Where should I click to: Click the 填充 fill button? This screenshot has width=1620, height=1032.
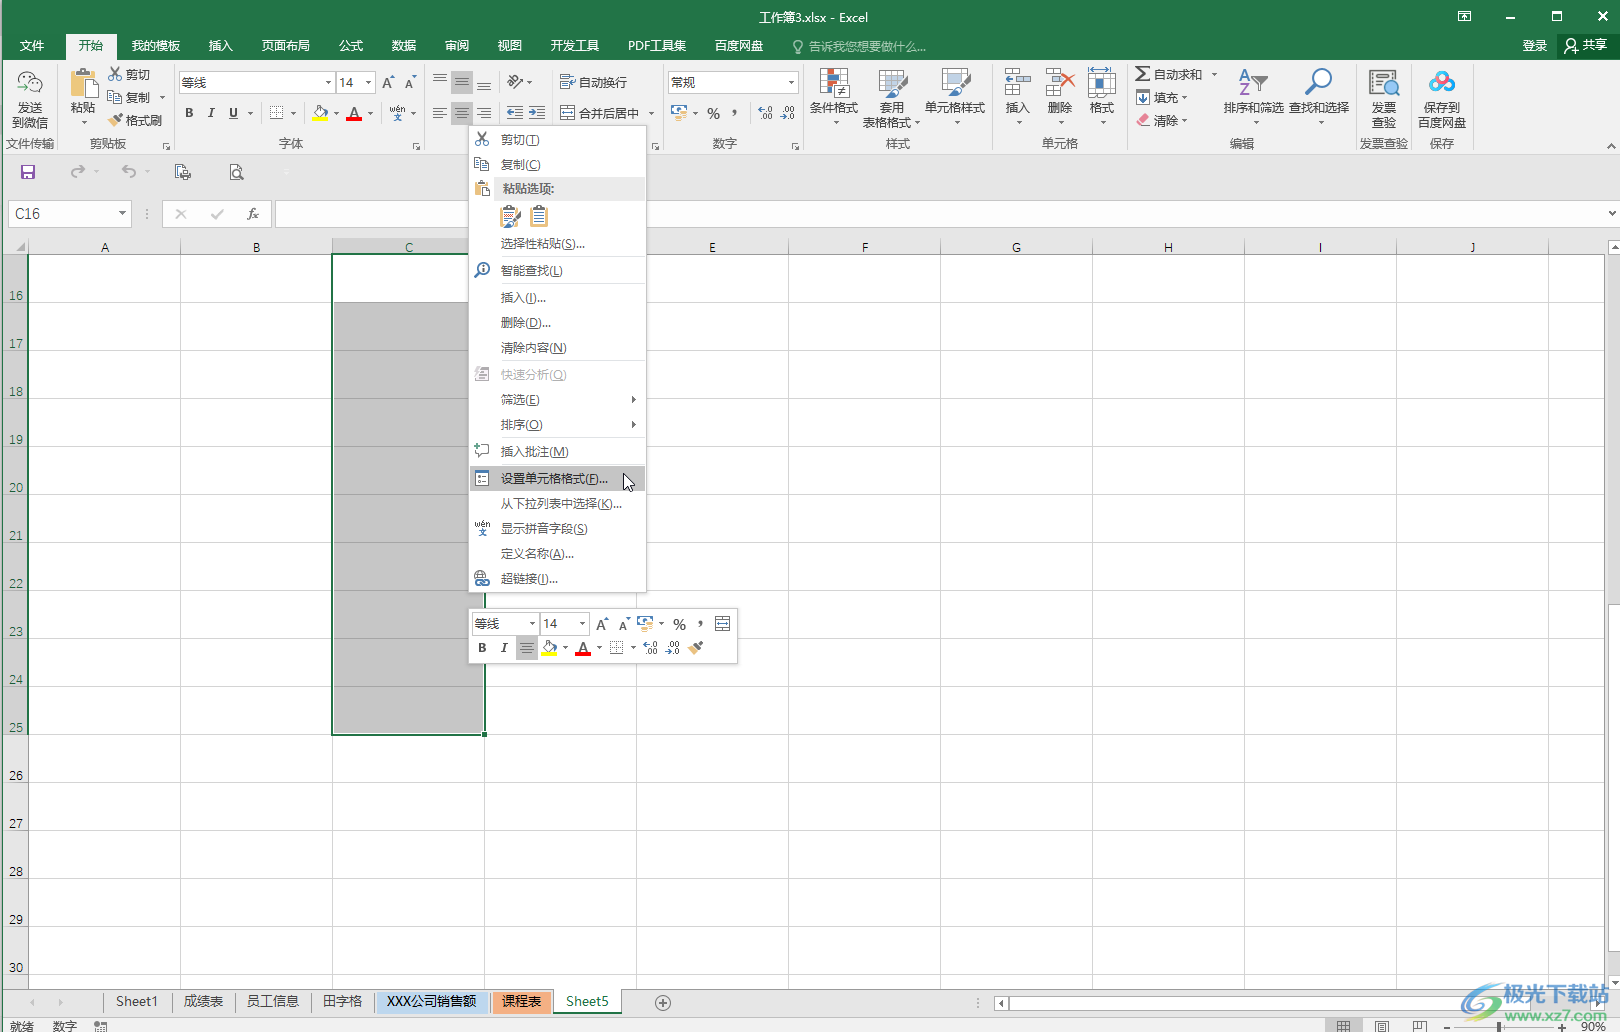click(x=1161, y=98)
